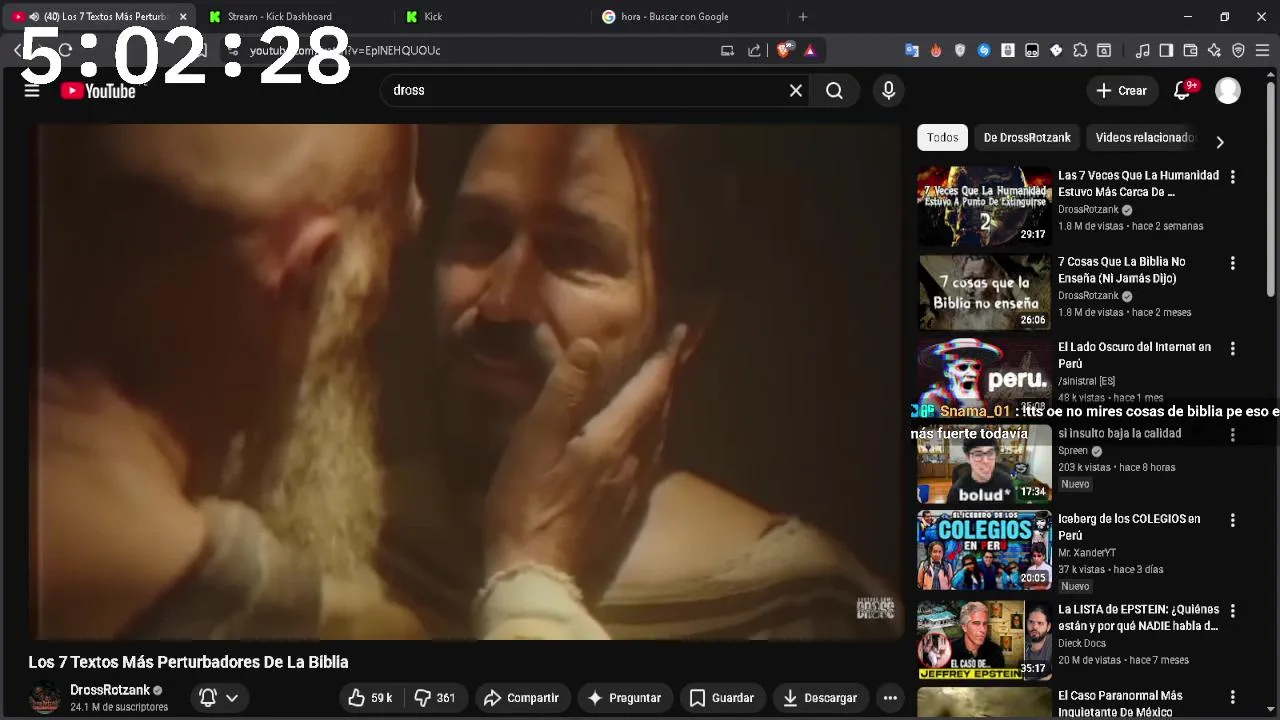Open the flame extension icon
Screen dimensions: 1280x720
tap(936, 50)
